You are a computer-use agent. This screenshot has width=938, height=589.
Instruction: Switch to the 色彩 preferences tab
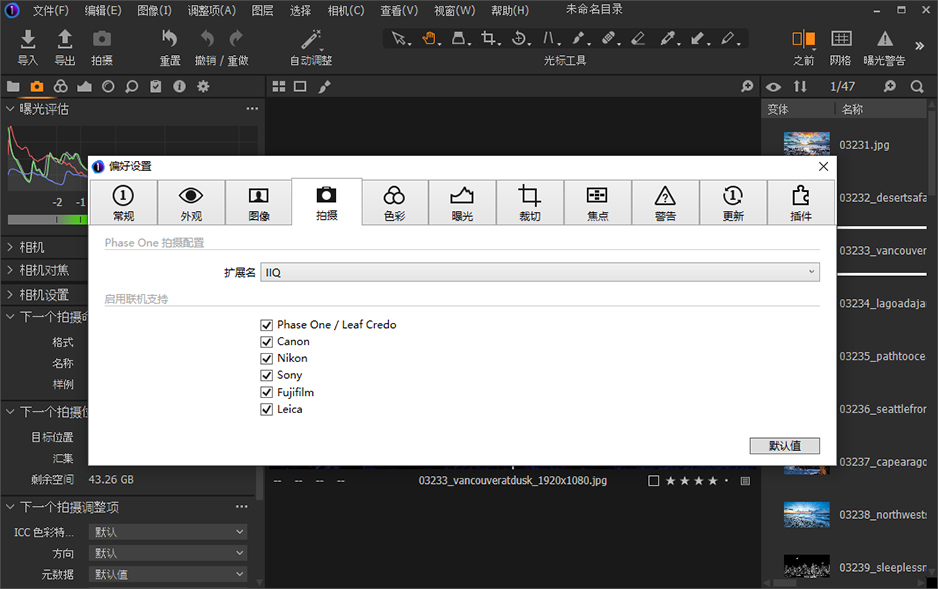[x=394, y=202]
